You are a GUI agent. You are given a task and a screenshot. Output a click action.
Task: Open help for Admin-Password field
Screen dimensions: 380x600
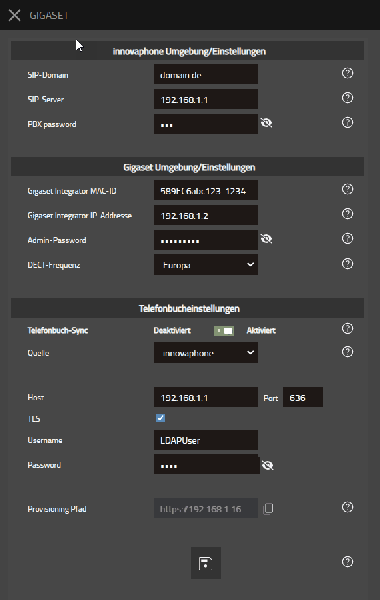[347, 238]
